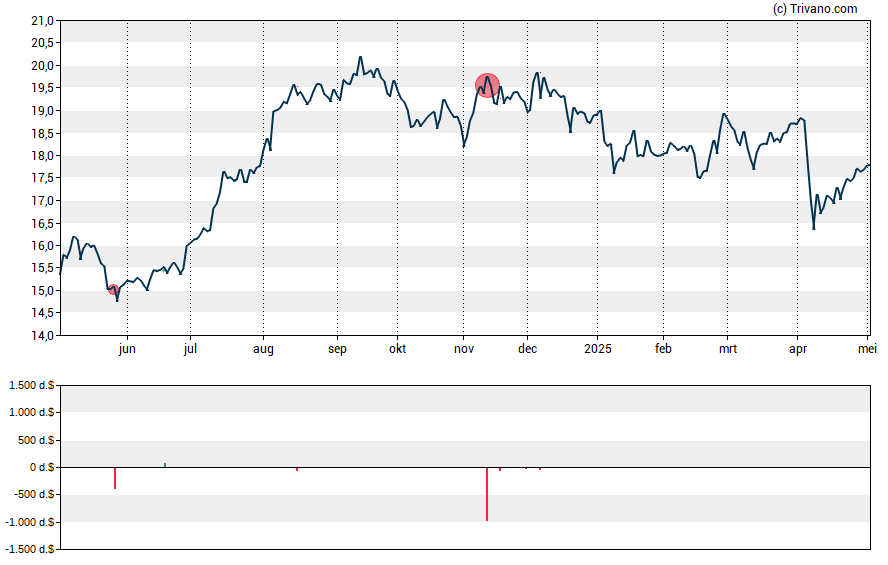888x565 pixels.
Task: Click the '17,0' y-axis value
Action: 42,201
